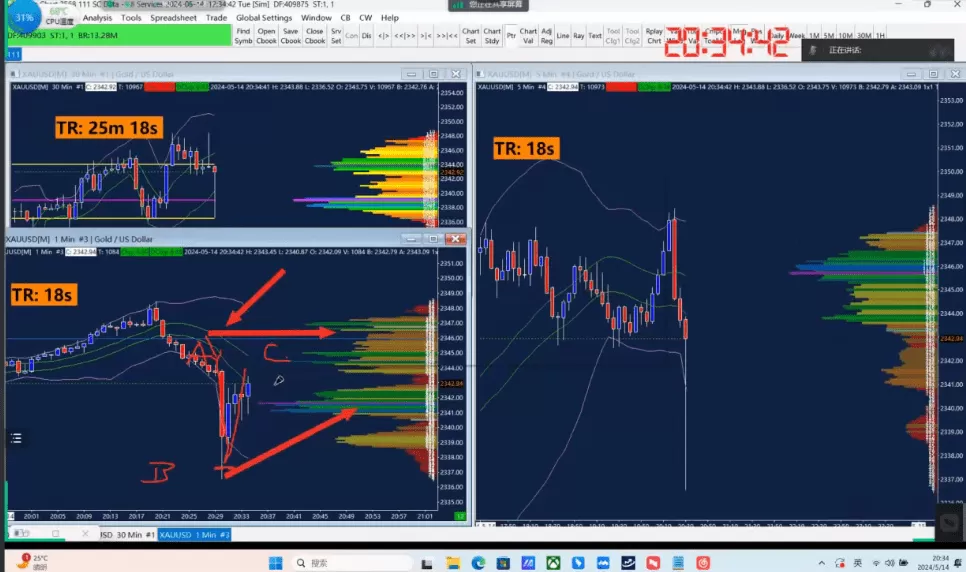Select the Ray drawing tool
The height and width of the screenshot is (572, 966).
tap(579, 36)
